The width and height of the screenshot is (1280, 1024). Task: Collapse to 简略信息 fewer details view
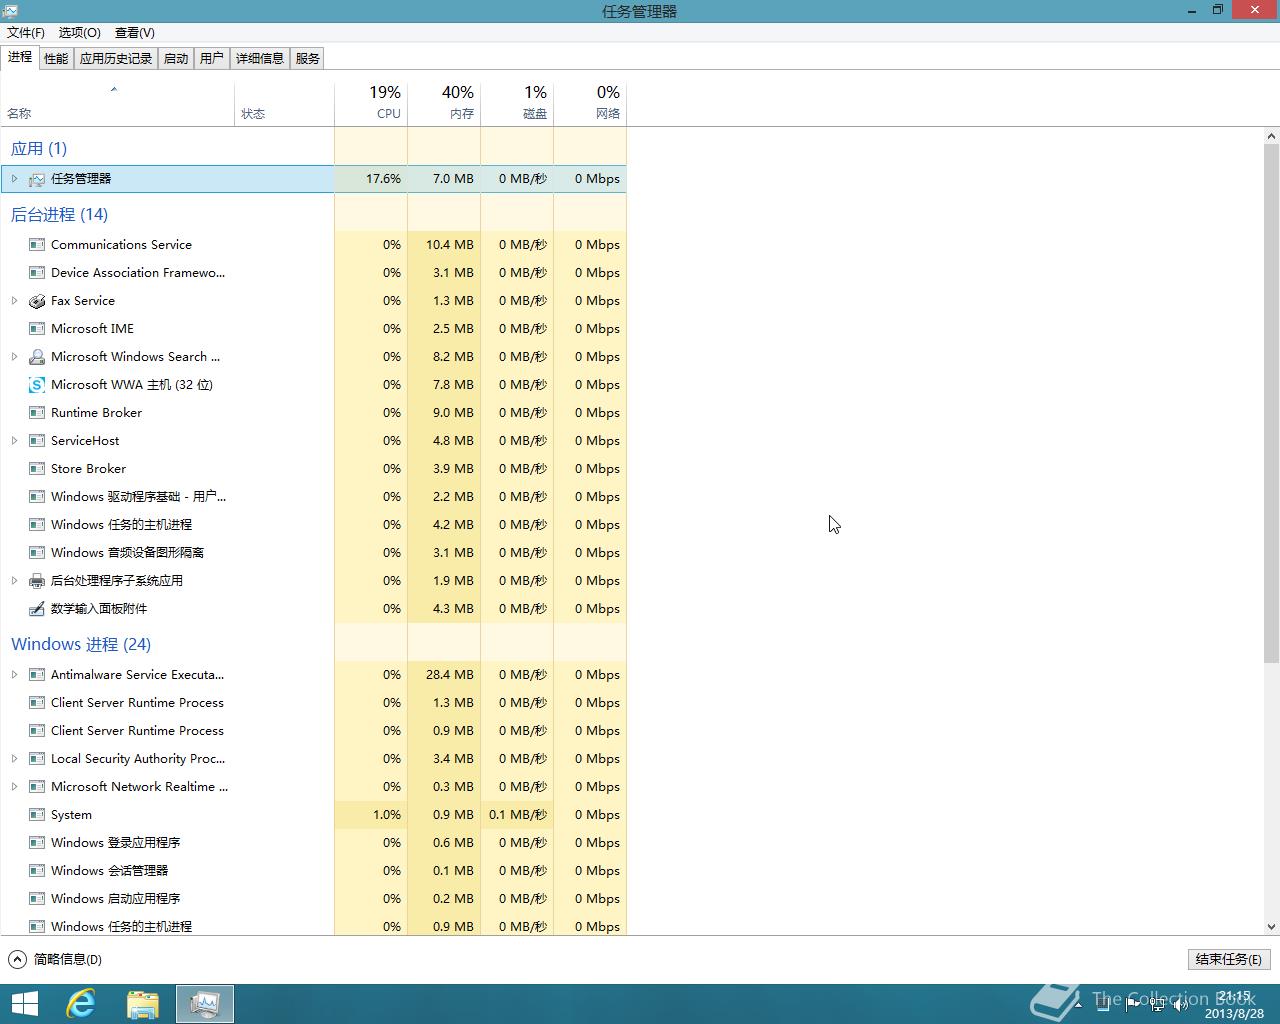click(x=56, y=959)
